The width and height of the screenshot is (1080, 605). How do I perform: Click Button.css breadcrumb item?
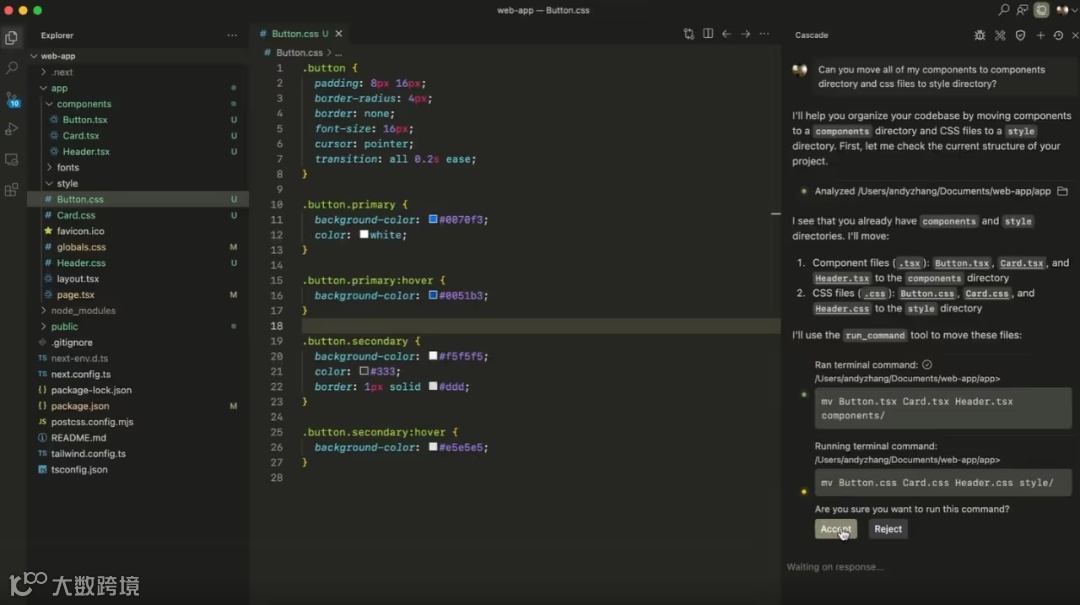tap(299, 52)
